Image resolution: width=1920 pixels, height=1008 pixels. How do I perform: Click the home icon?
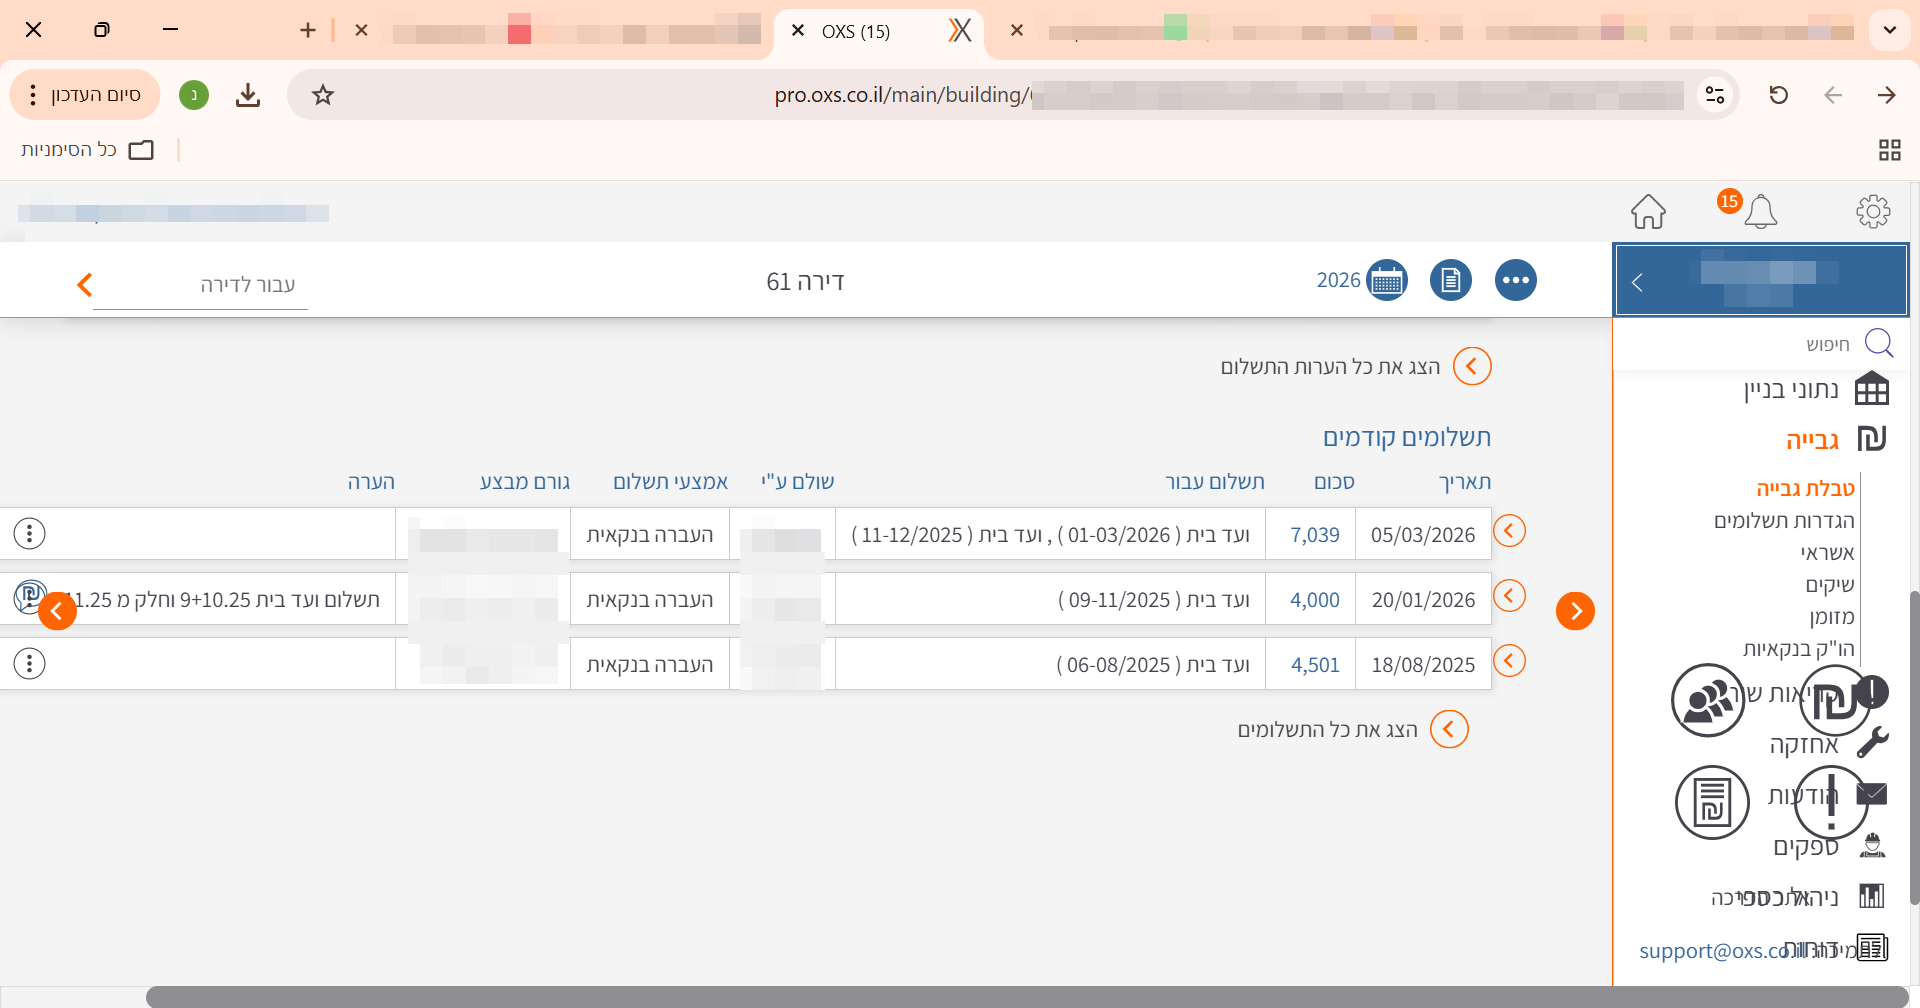1648,212
